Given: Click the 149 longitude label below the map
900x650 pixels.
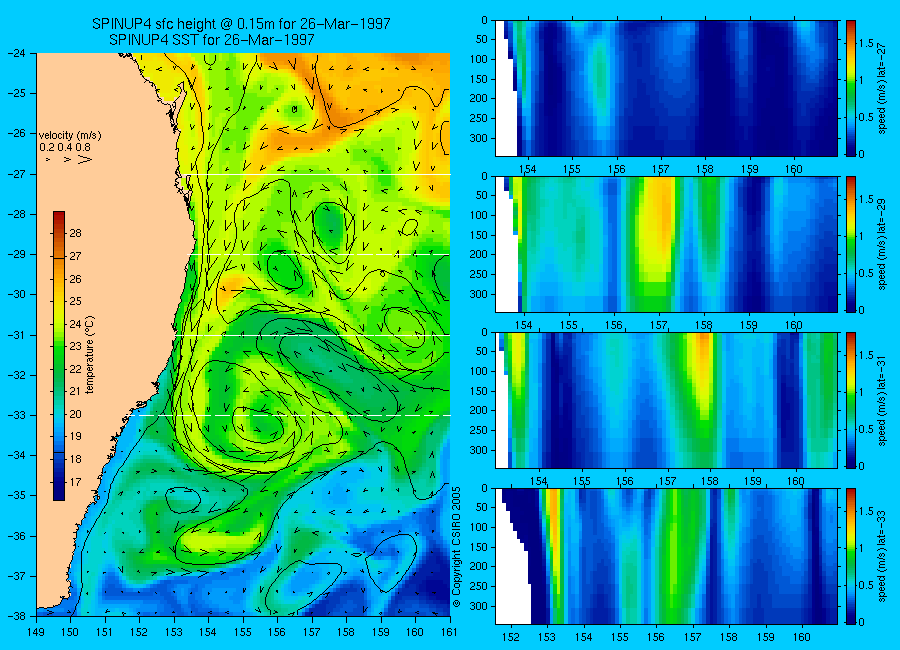Looking at the screenshot, I should [36, 632].
